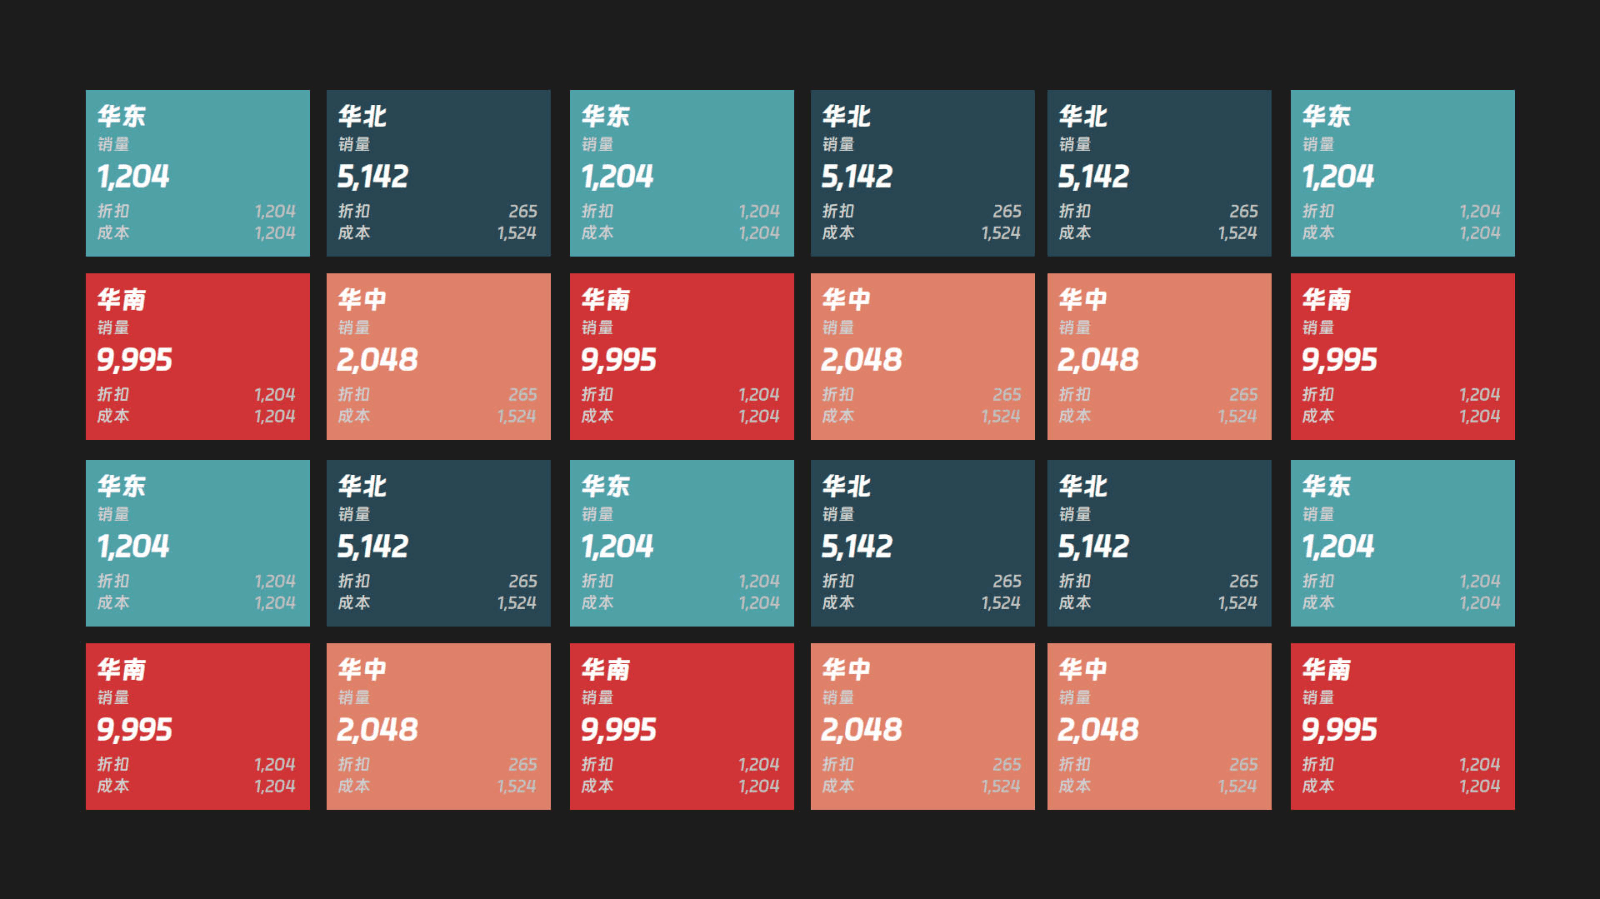Click the second 华南 card in second row
Viewport: 1600px width, 899px height.
[x=682, y=357]
